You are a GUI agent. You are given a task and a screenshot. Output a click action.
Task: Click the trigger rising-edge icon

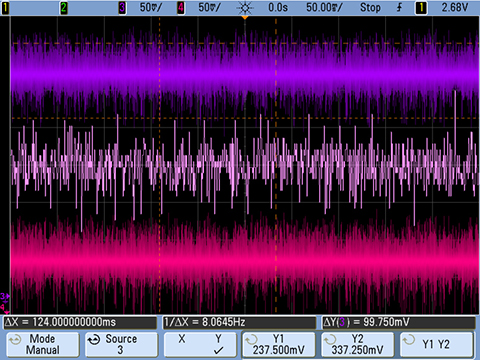(399, 7)
